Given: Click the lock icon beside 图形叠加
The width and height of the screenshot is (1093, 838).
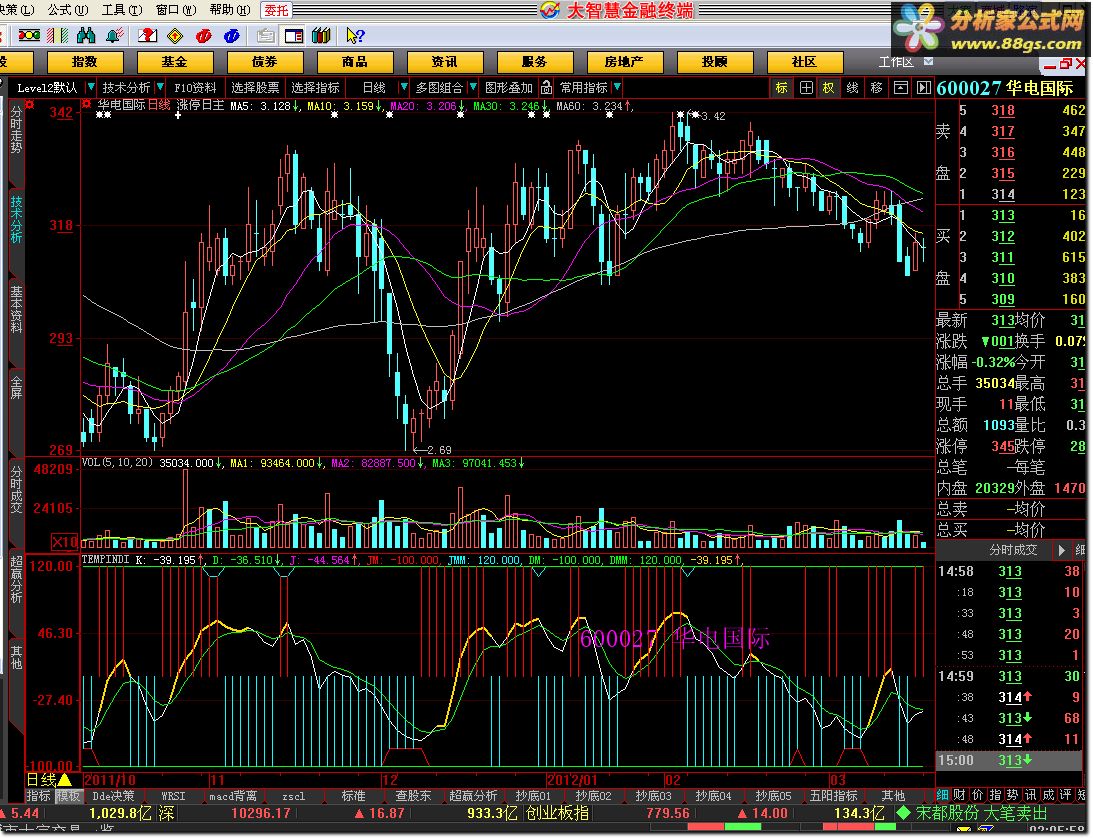Looking at the screenshot, I should [546, 87].
